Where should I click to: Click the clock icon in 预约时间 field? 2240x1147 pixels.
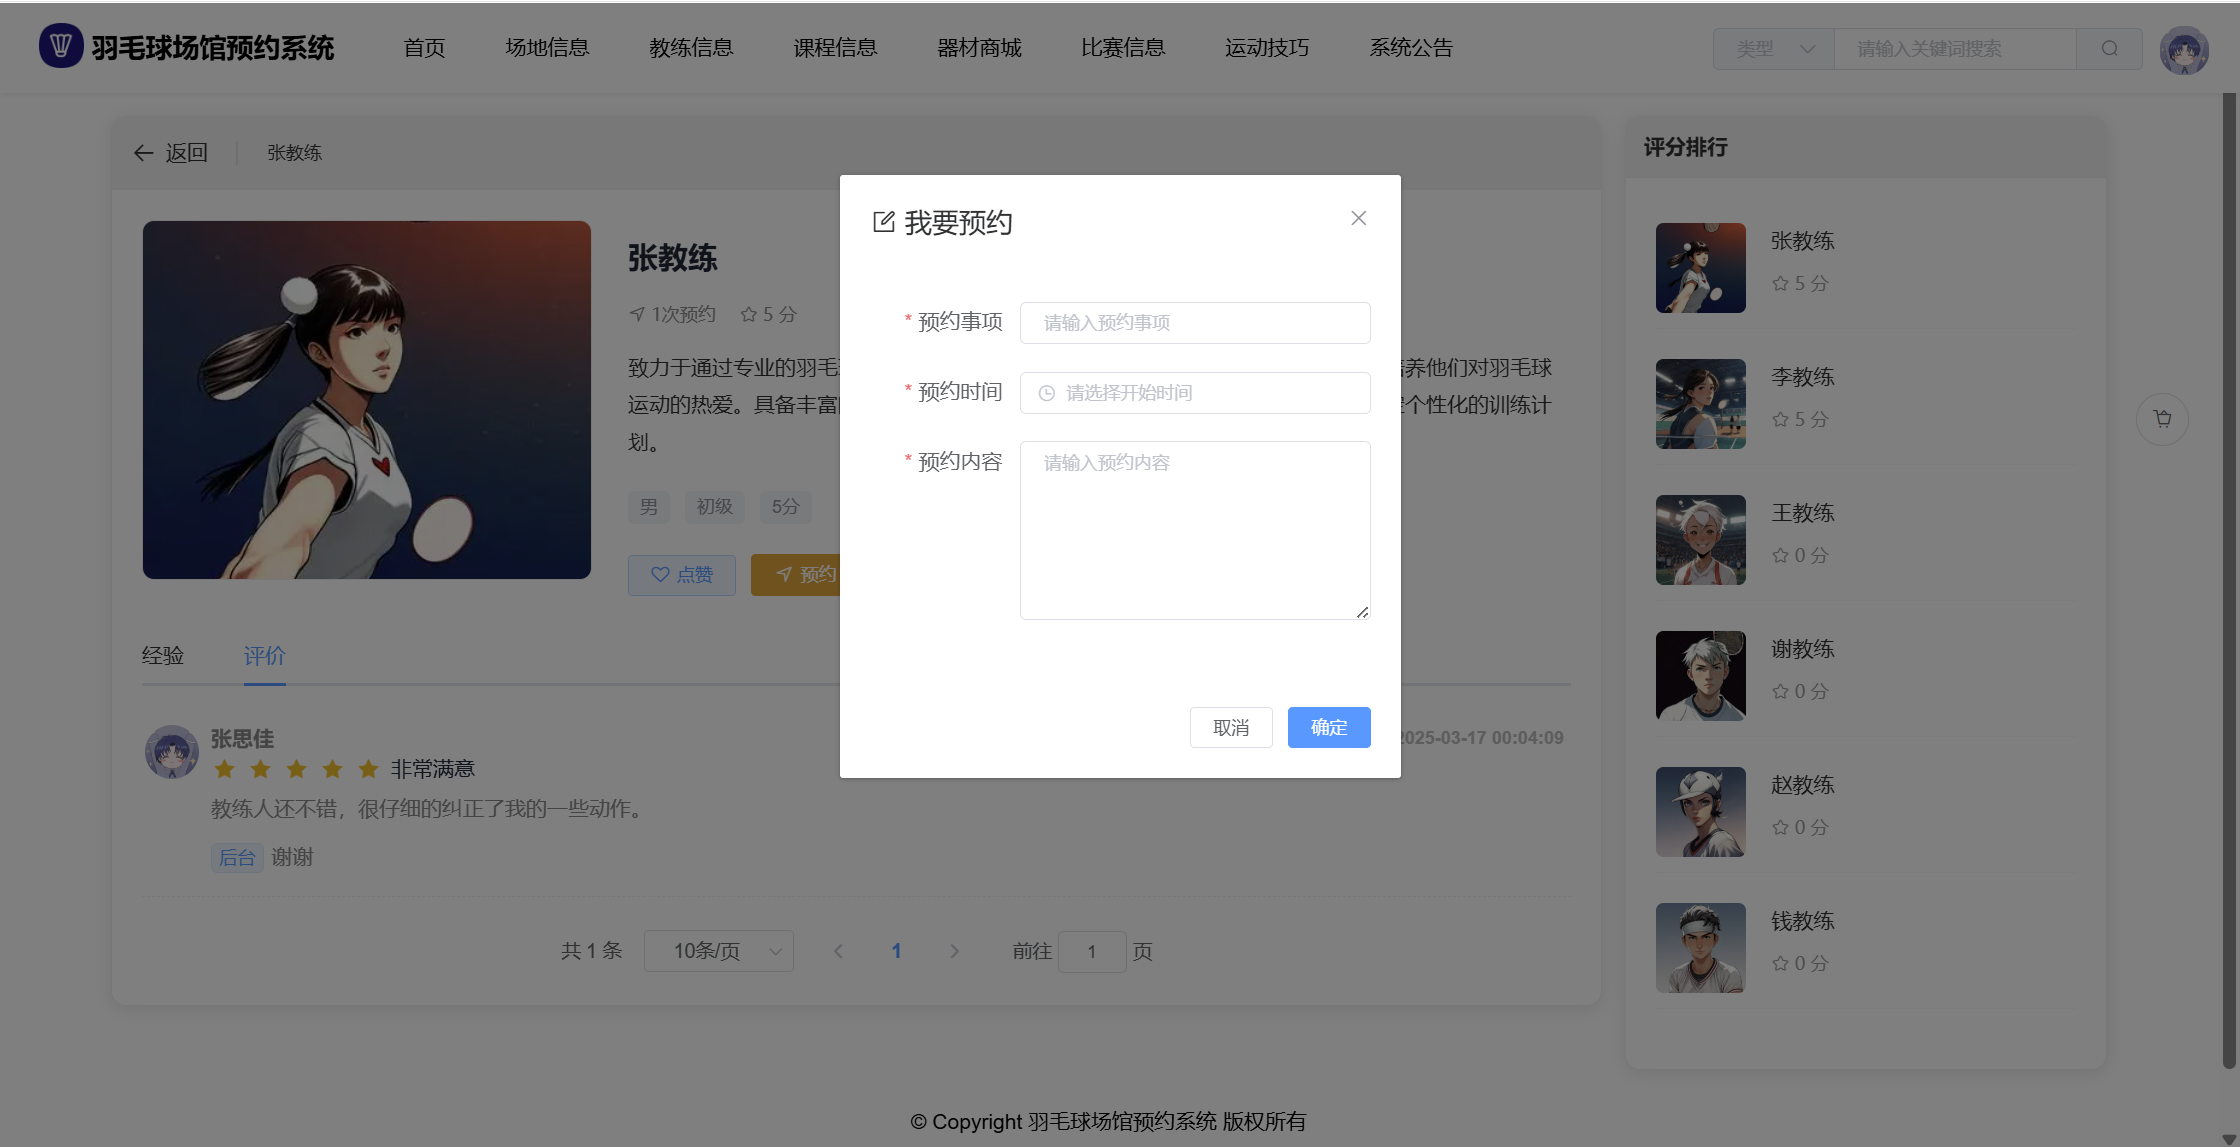[1046, 393]
